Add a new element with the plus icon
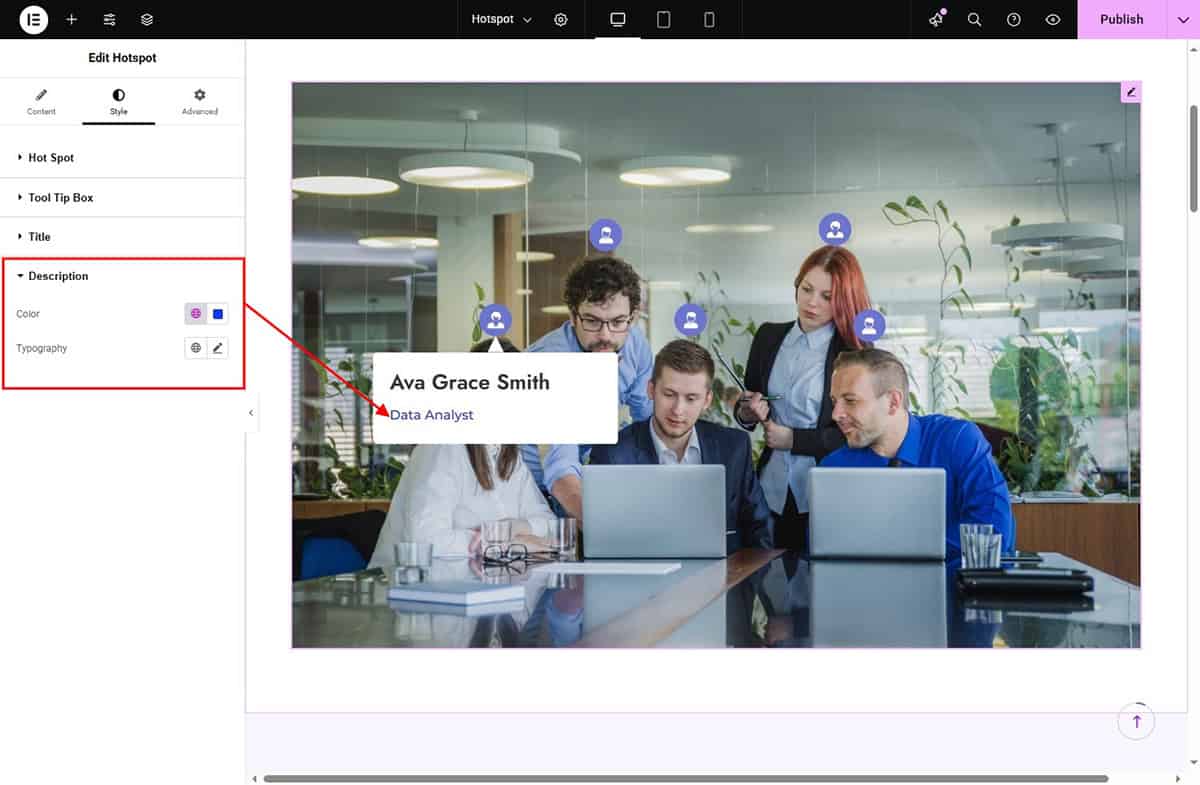 (71, 19)
